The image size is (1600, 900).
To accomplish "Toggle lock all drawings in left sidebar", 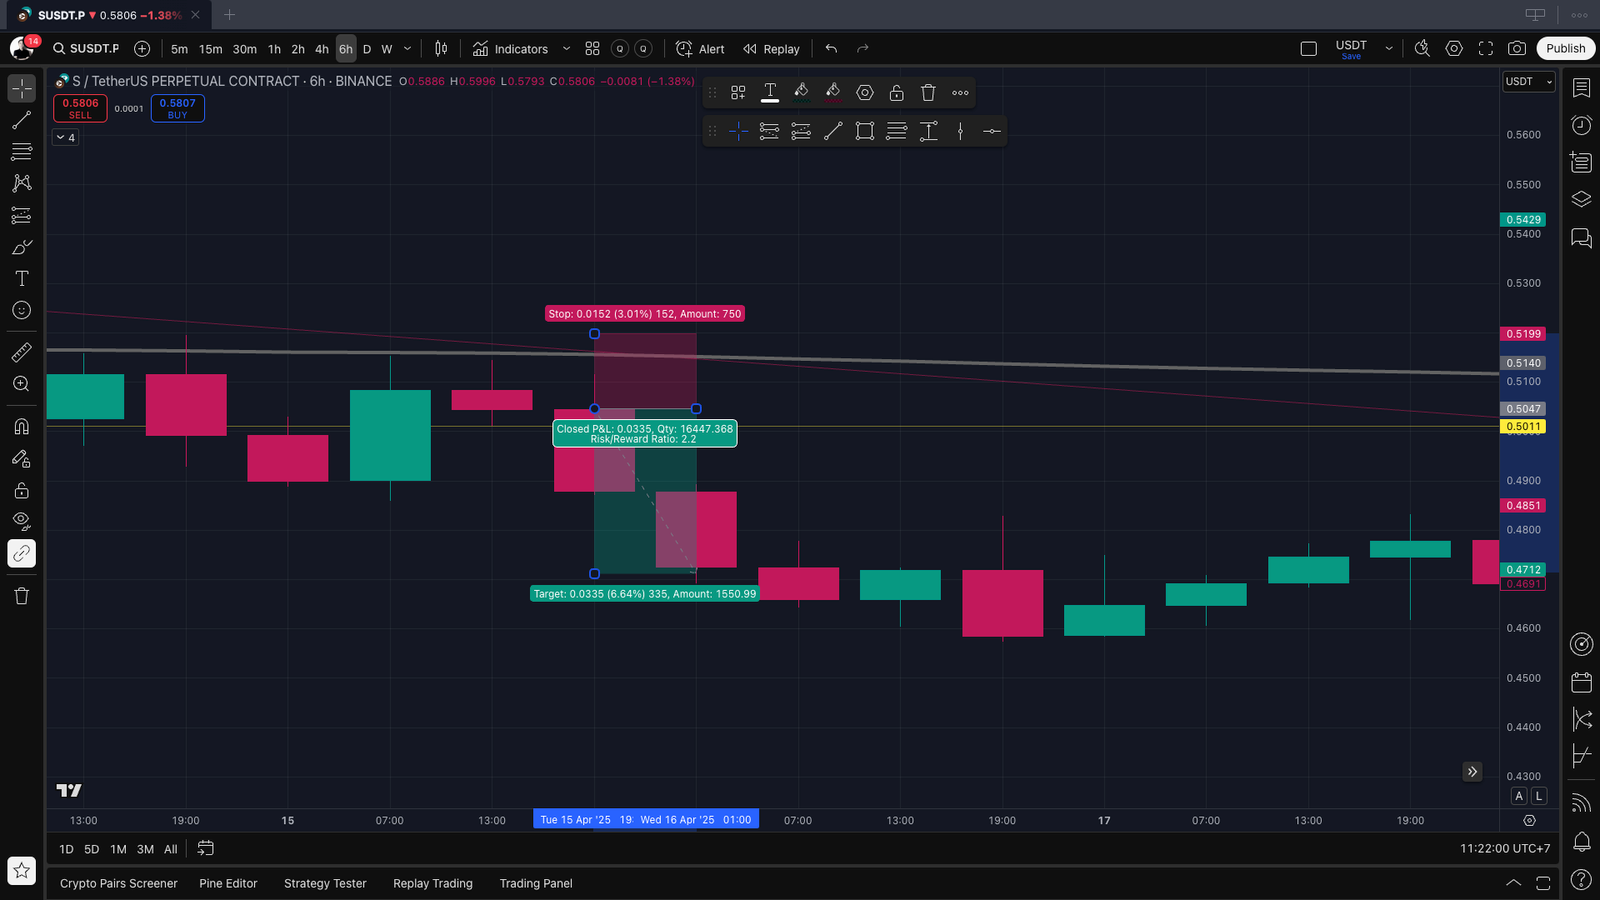I will (21, 490).
